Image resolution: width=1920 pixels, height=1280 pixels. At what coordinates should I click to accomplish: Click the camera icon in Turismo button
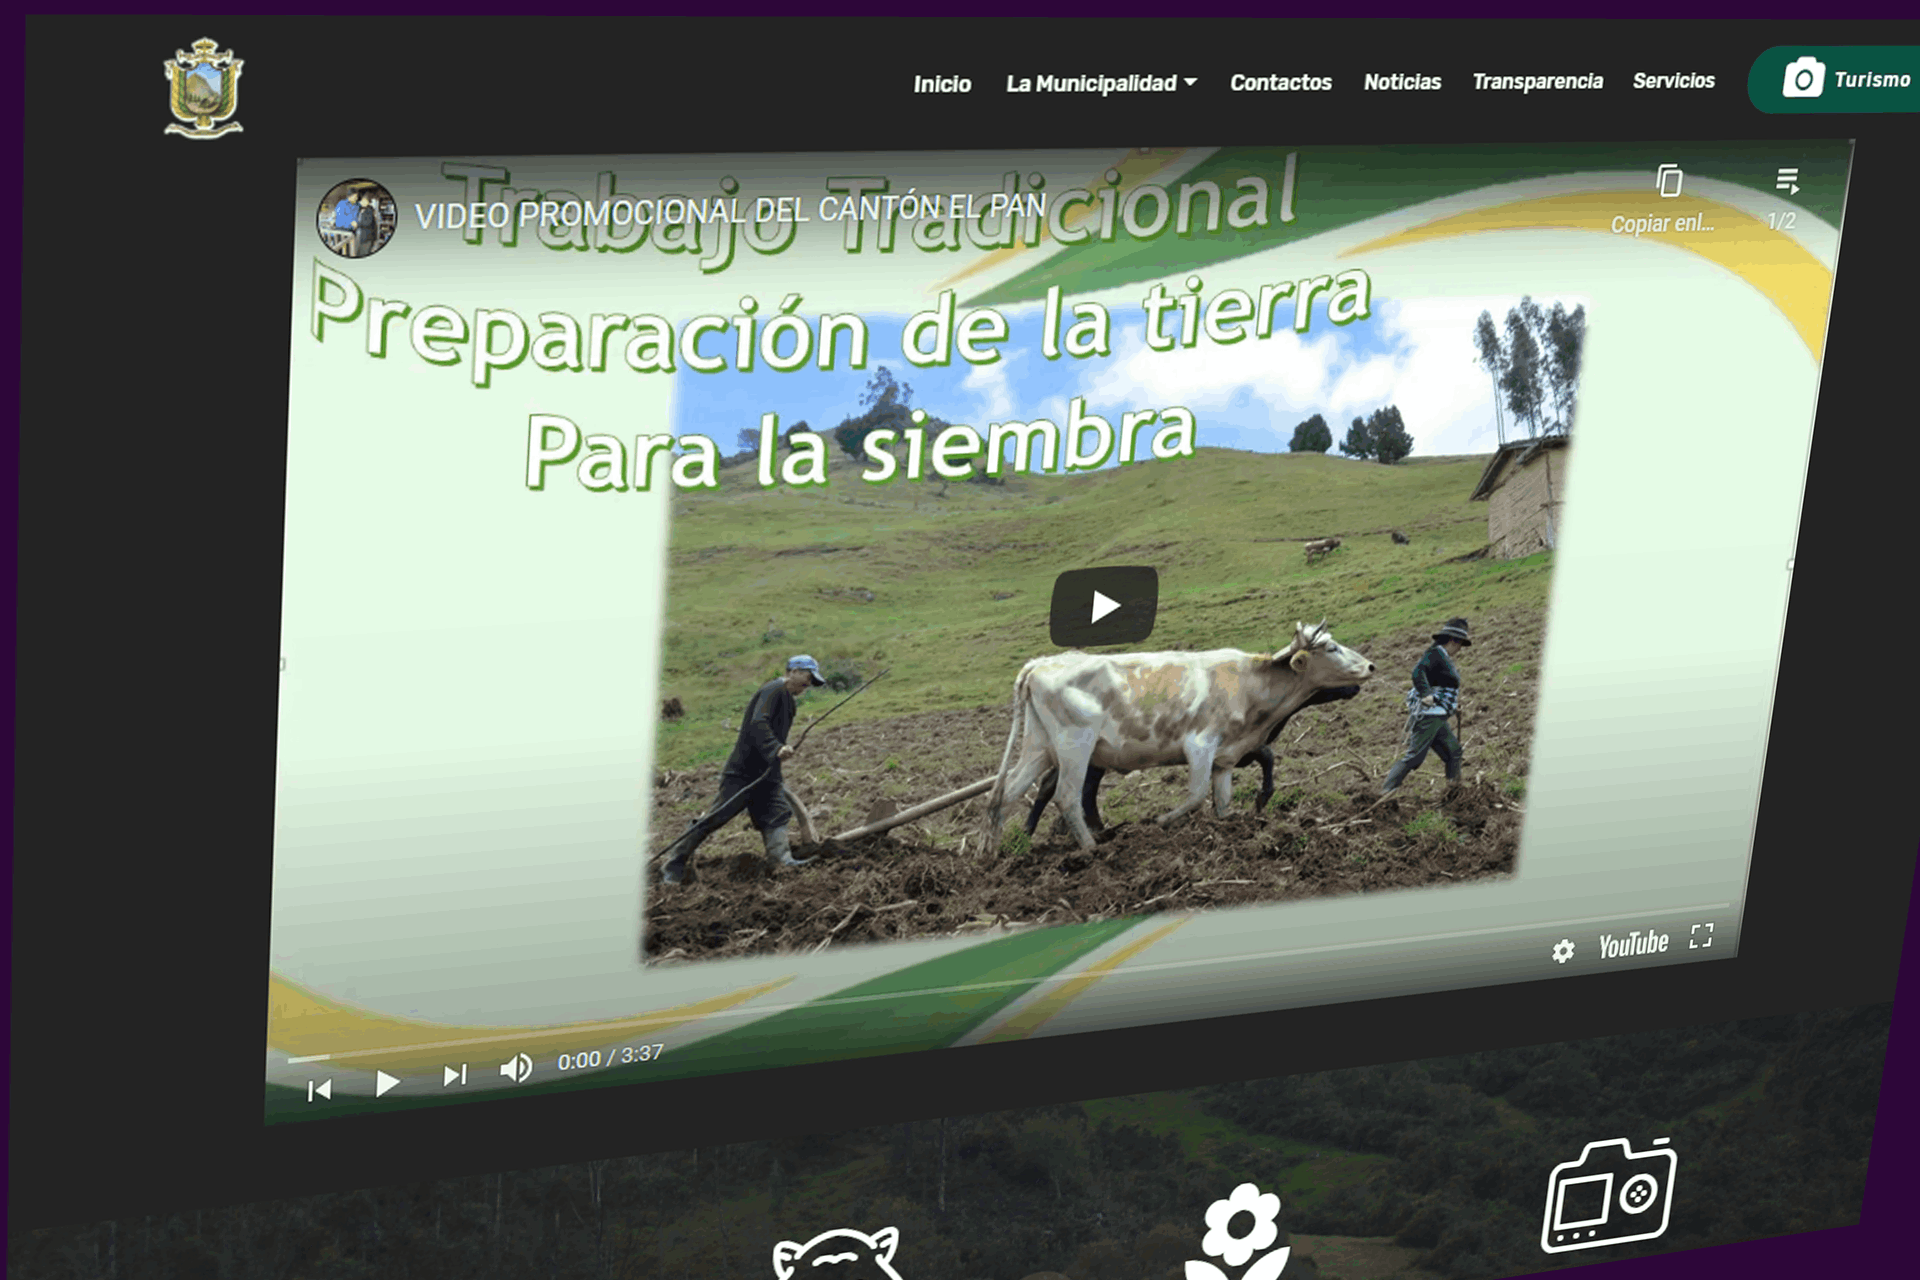pos(1803,77)
